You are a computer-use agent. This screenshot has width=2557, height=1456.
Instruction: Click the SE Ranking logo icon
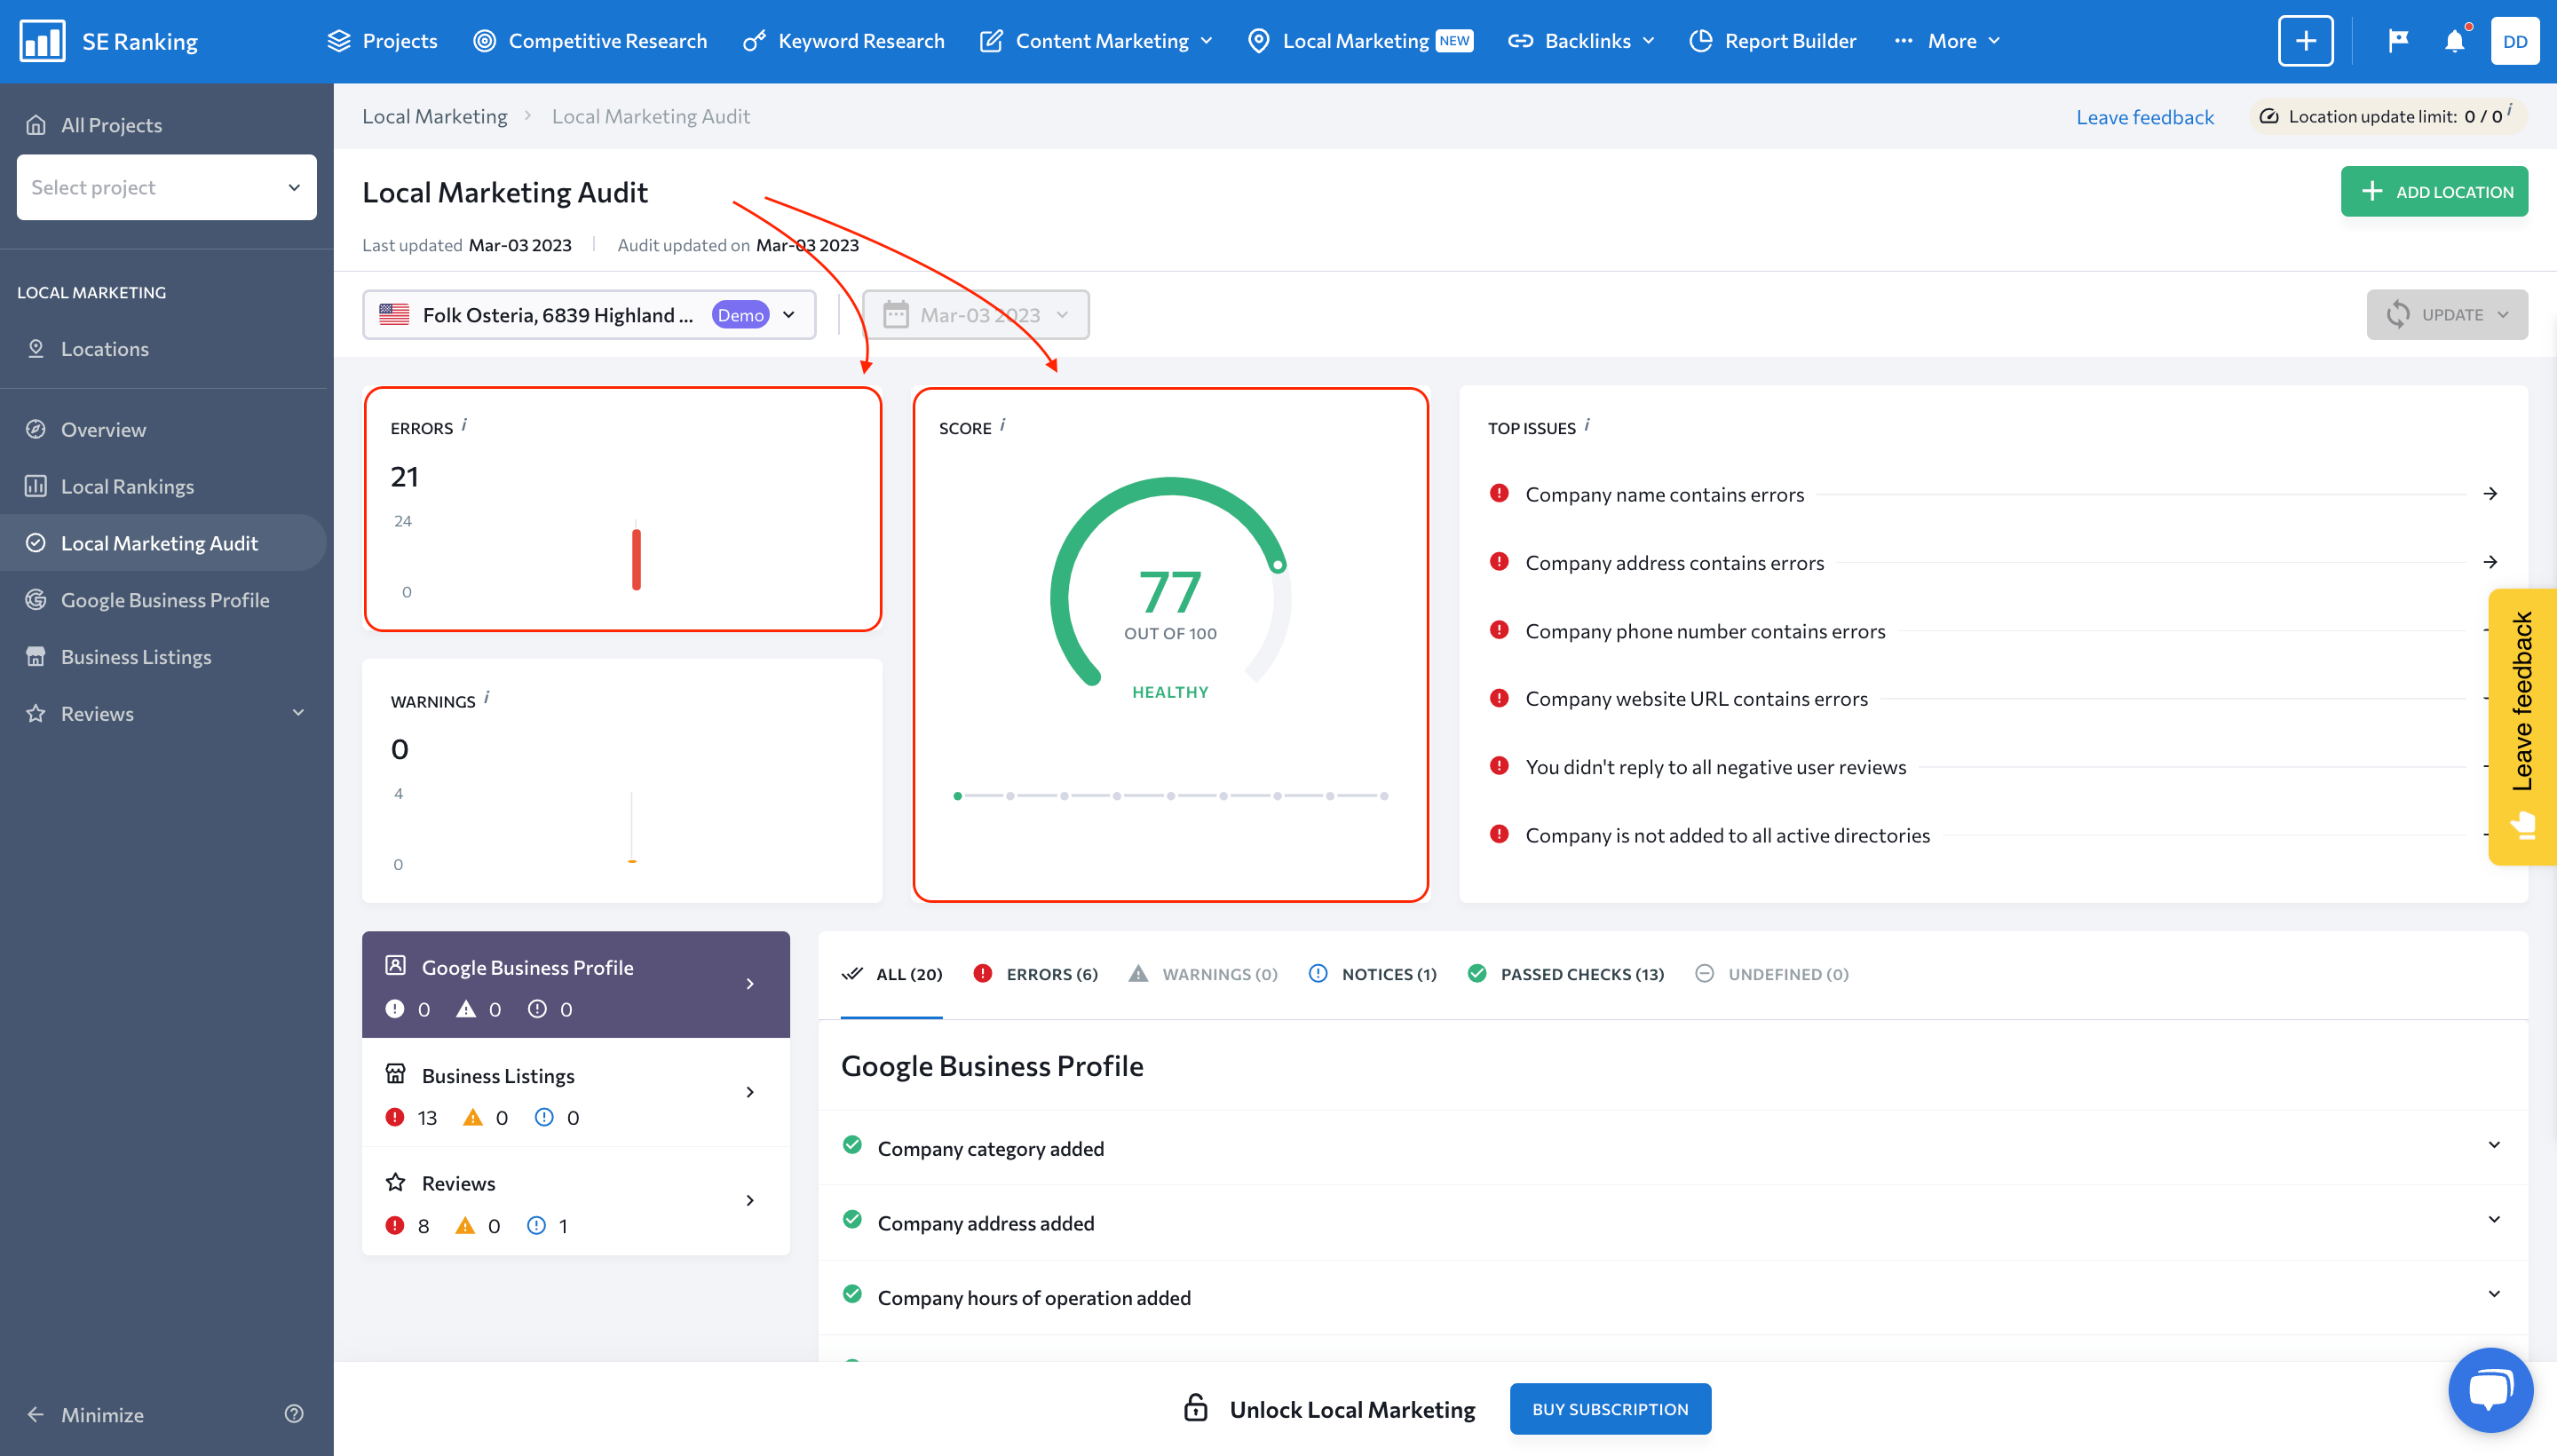42,41
